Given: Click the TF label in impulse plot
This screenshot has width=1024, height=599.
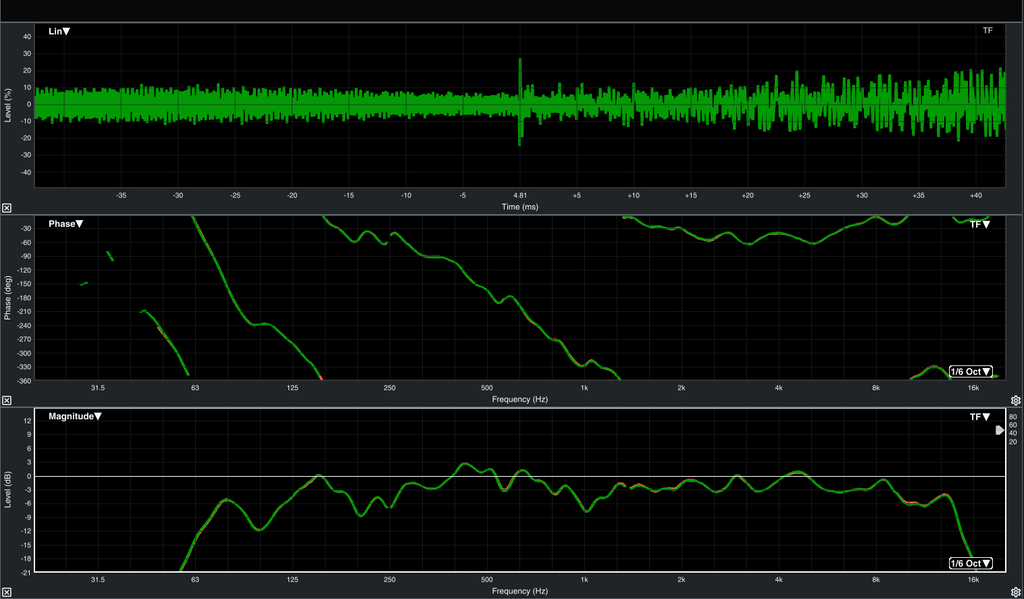Looking at the screenshot, I should 987,31.
